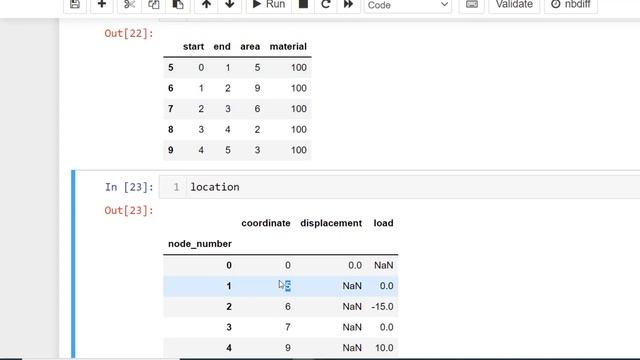Image resolution: width=640 pixels, height=360 pixels.
Task: Click load NaN value for node 0
Action: (384, 265)
